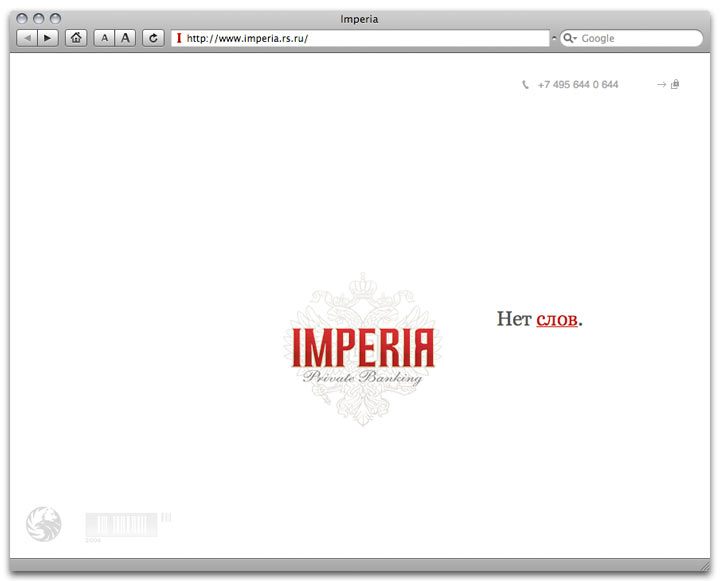Click the browser Forward arrow button
This screenshot has height=581, width=720.
tap(47, 38)
